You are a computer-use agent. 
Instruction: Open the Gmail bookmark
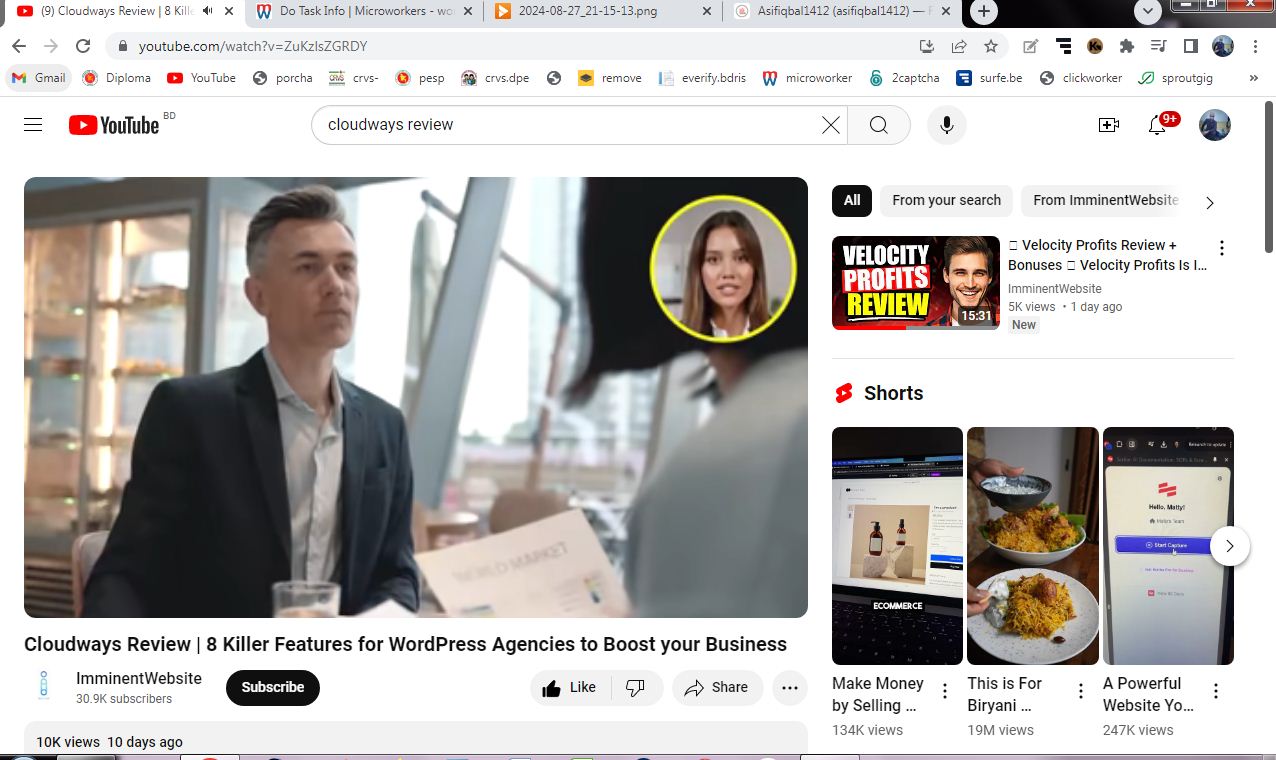tap(39, 78)
